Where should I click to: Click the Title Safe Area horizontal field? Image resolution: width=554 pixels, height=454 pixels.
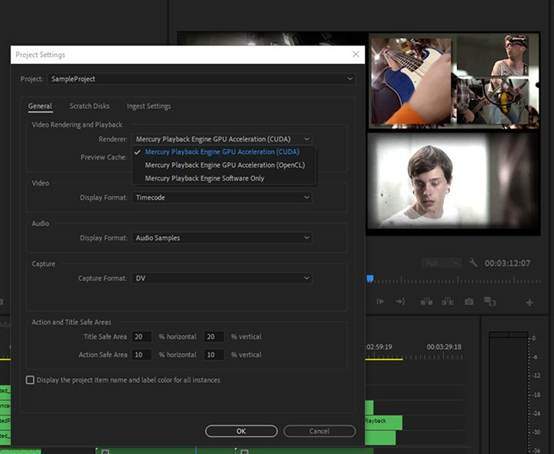click(142, 337)
